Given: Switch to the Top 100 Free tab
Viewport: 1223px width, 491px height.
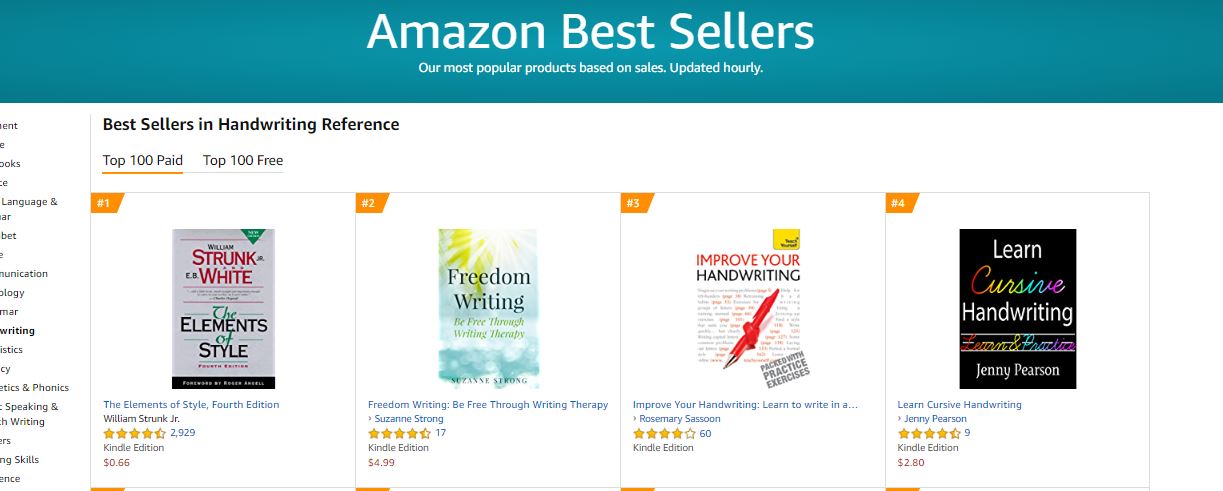Looking at the screenshot, I should (x=243, y=161).
